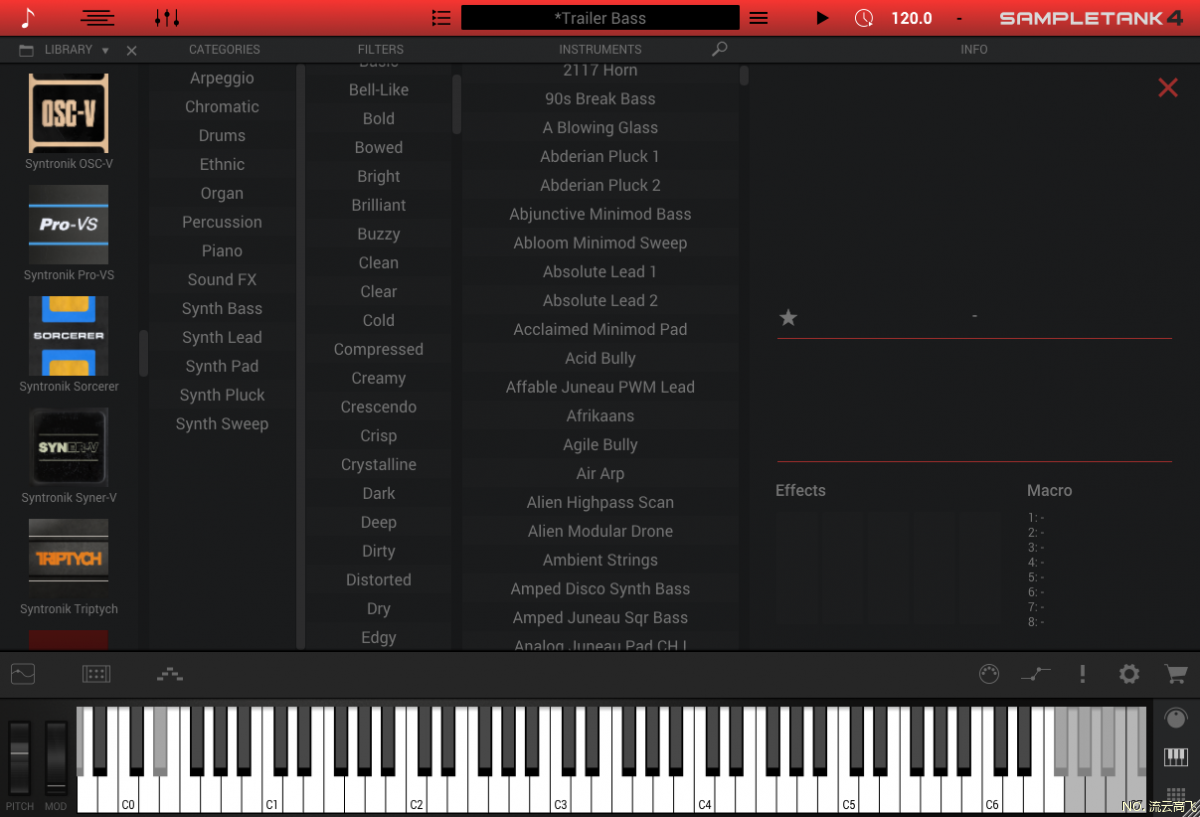Apply the Distorted filter

click(x=379, y=580)
